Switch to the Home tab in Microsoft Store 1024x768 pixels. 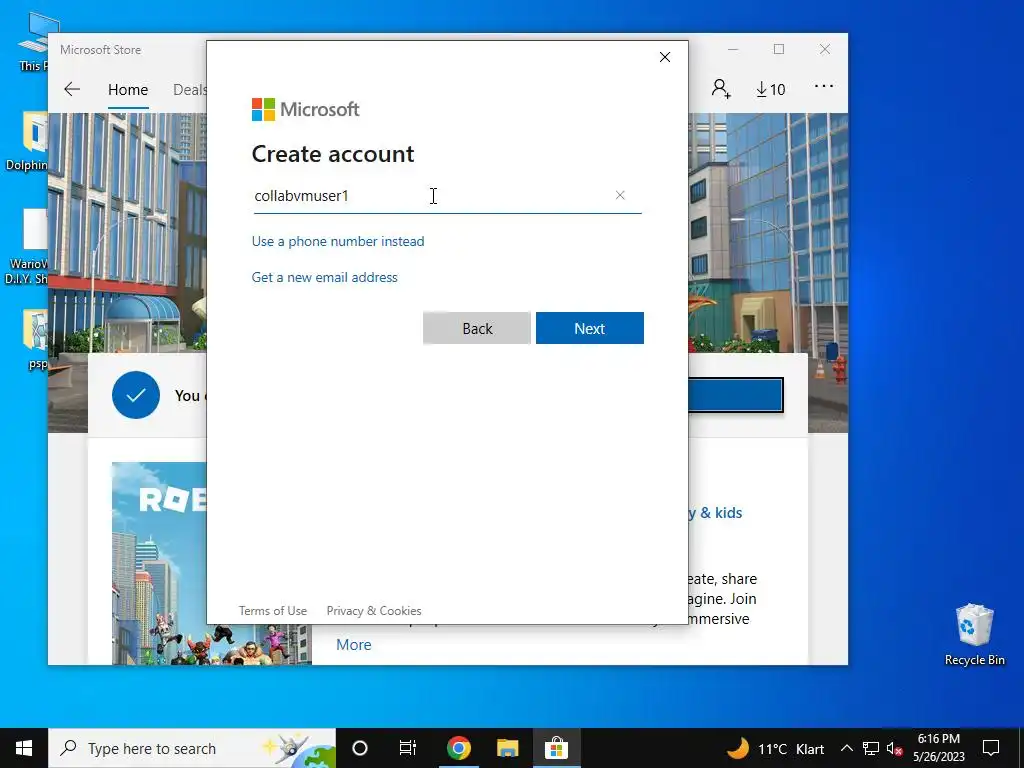128,89
